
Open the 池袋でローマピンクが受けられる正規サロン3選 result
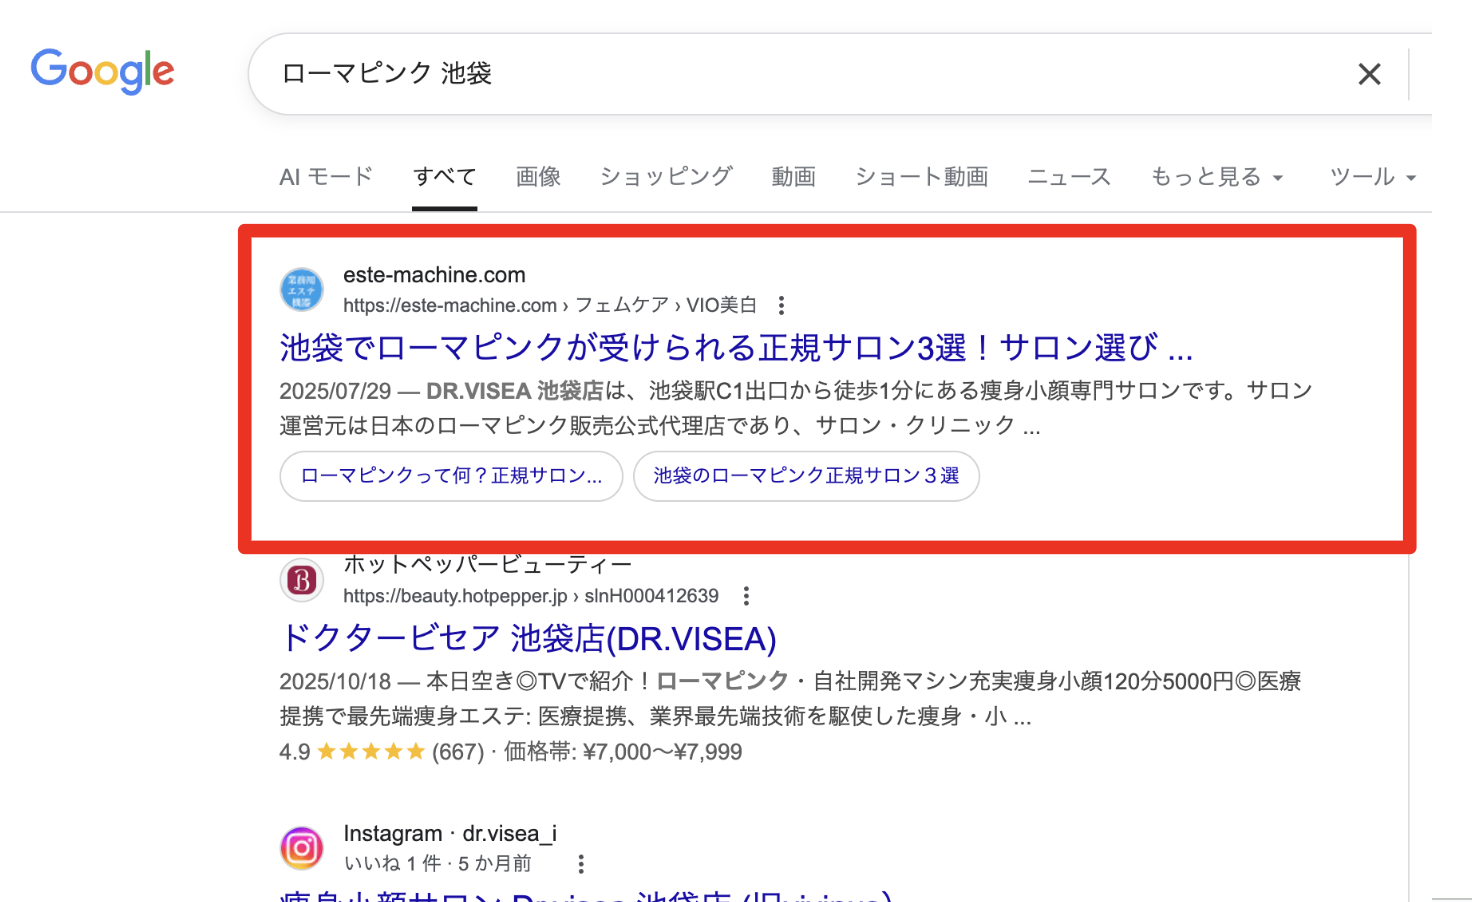coord(735,348)
